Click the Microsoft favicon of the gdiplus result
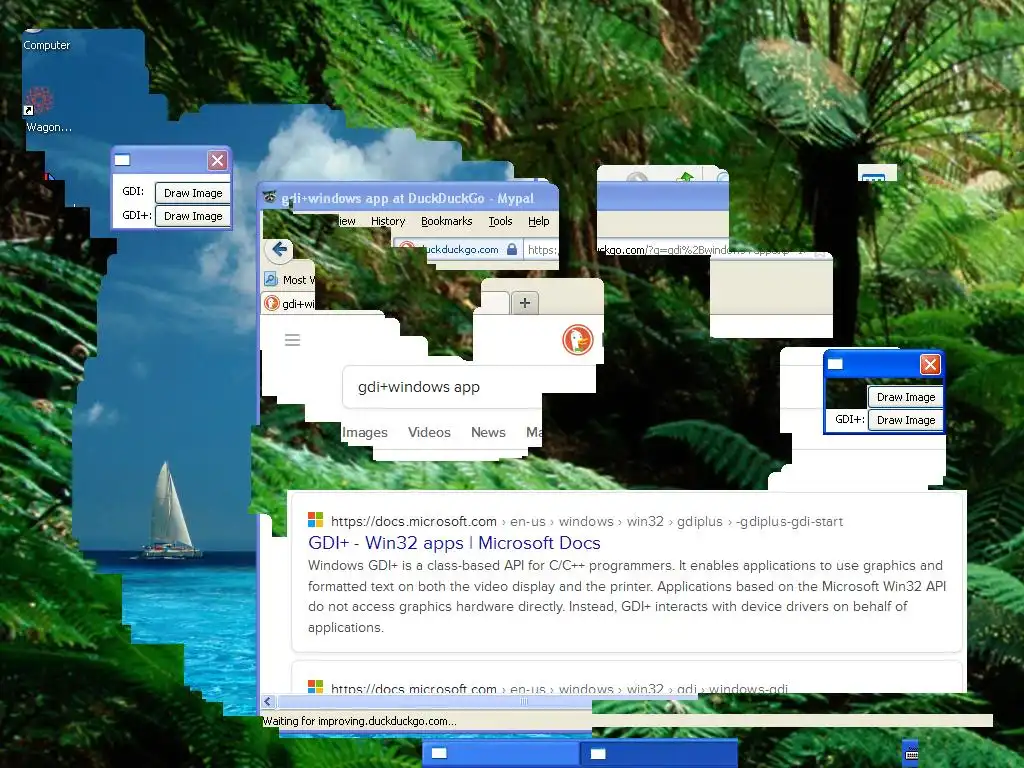Screen dimensions: 1024x768 click(x=315, y=520)
